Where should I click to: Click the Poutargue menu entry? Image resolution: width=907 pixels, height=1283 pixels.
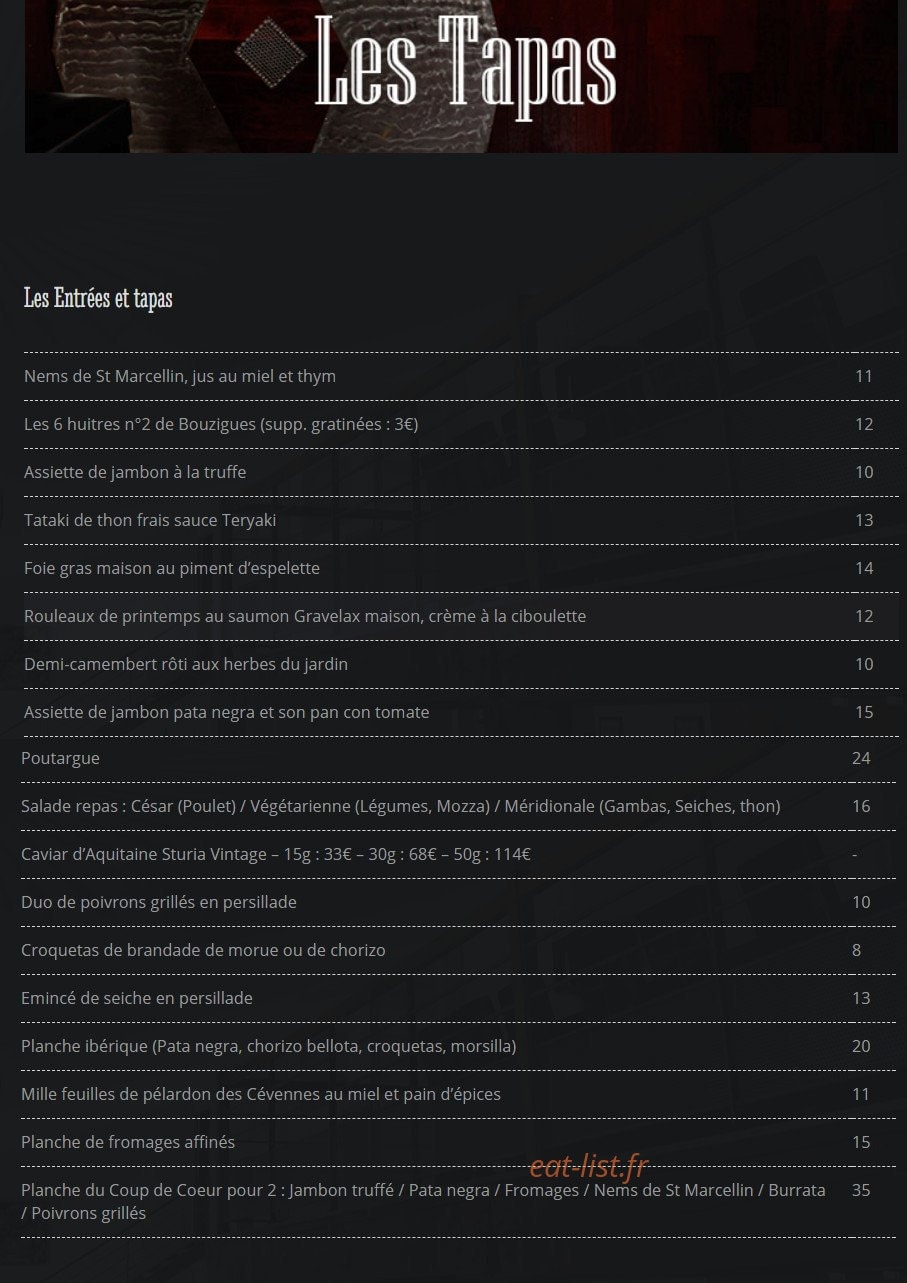coord(60,758)
